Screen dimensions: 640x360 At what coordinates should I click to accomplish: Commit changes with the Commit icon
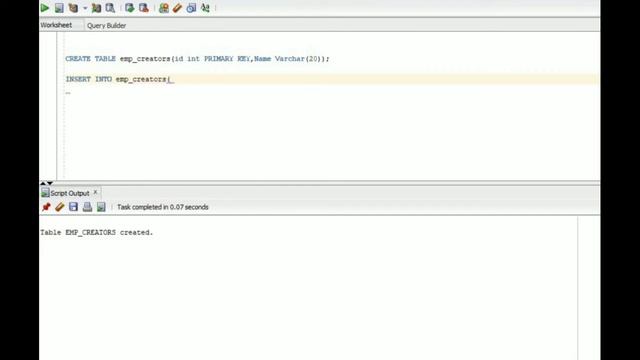[130, 8]
